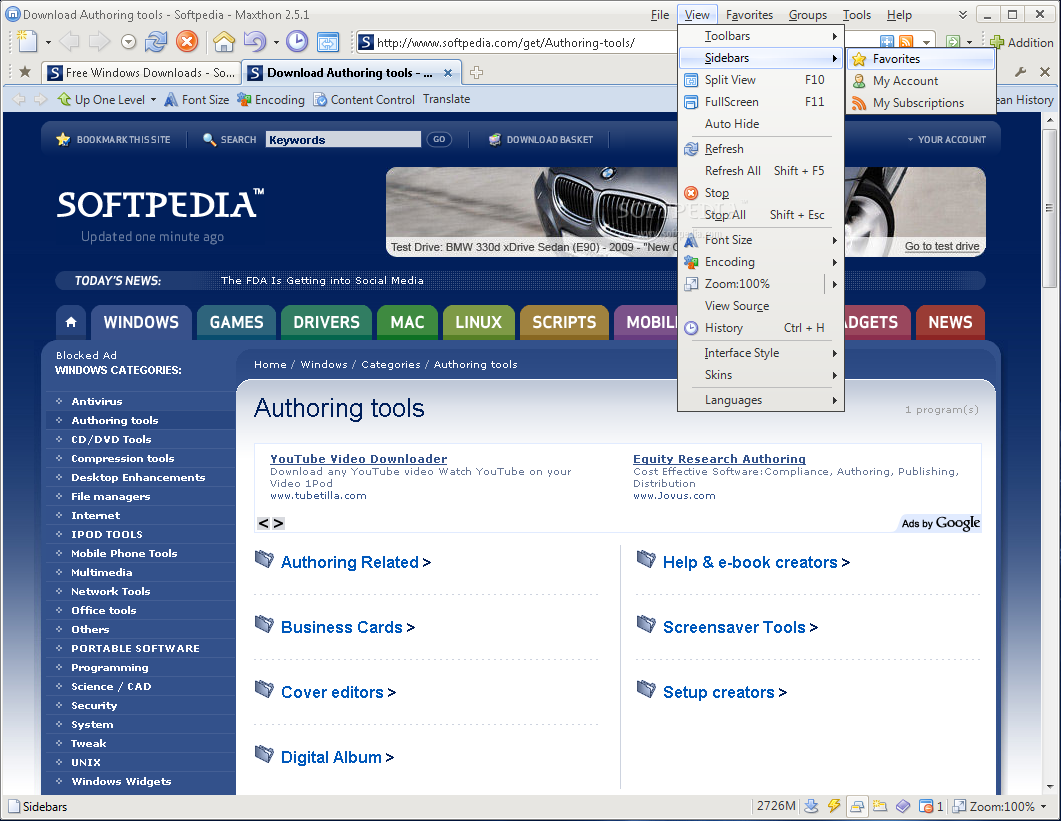Click the browser Forward arrow in main toolbar
Screen dimensions: 1061x821
(x=99, y=42)
